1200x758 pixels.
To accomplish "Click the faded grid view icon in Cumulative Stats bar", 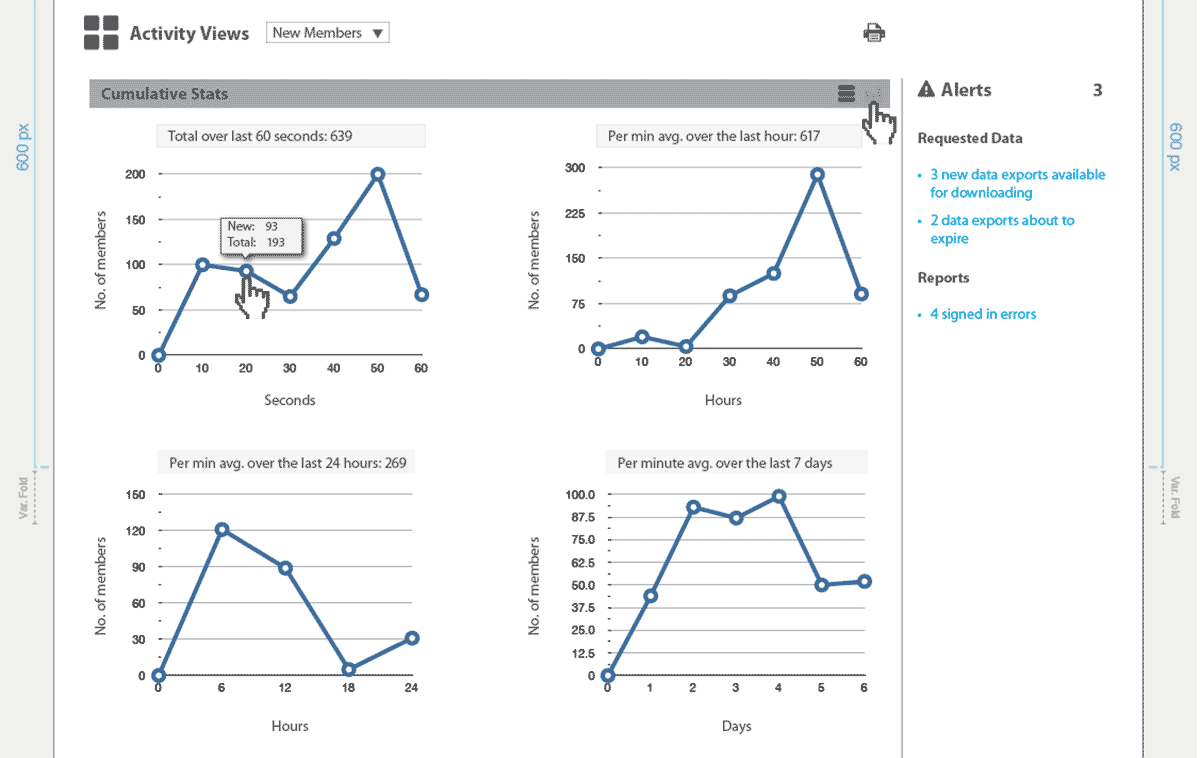I will (873, 94).
